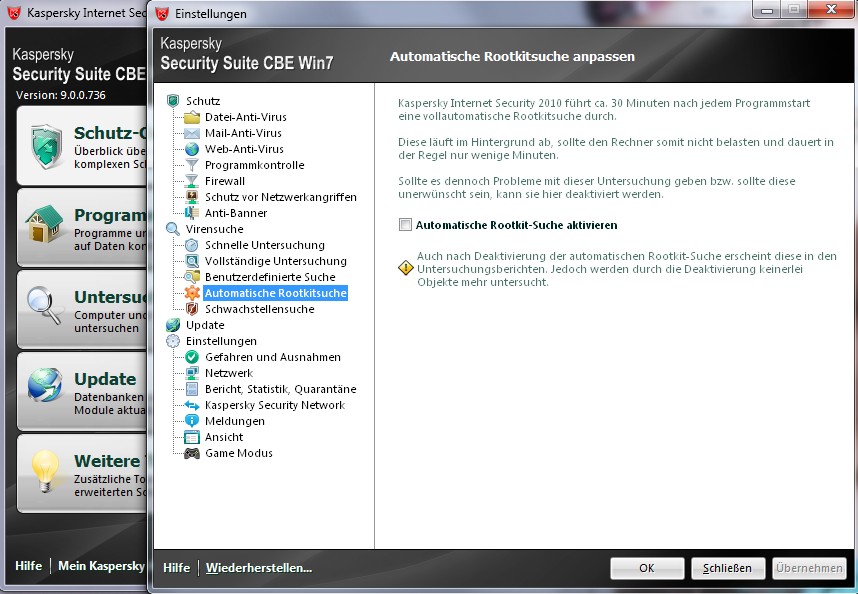Open Meldungen settings entry
Viewport: 858px width, 594px height.
click(x=235, y=421)
